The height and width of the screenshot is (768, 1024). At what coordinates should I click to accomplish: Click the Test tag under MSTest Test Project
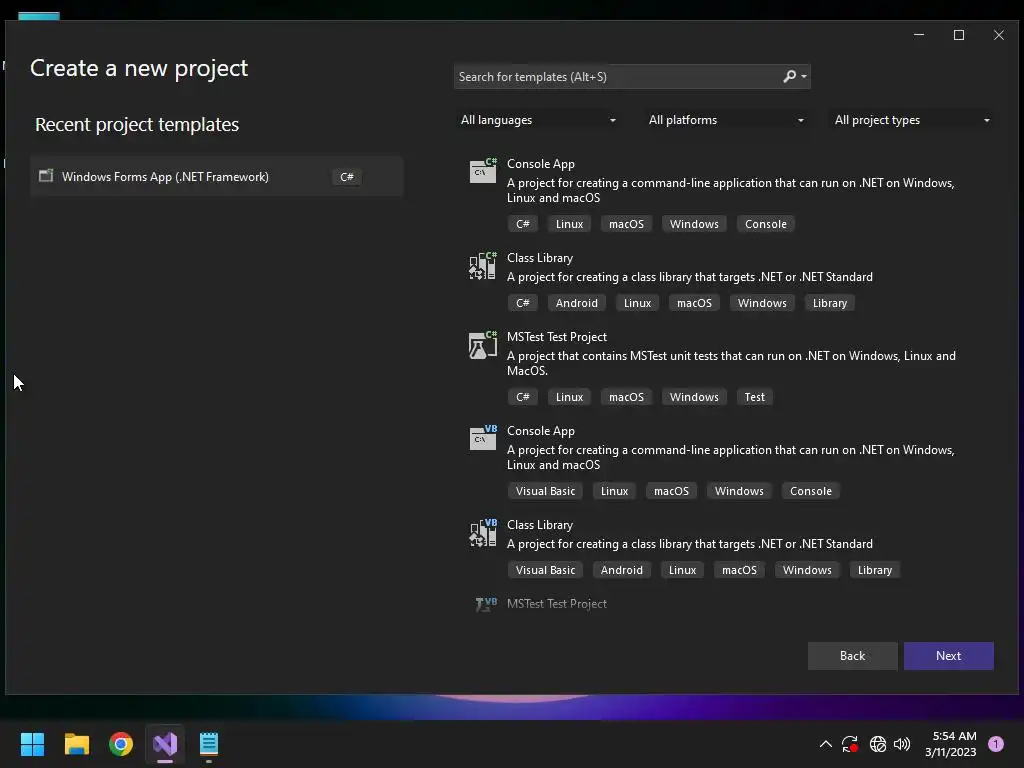click(754, 397)
